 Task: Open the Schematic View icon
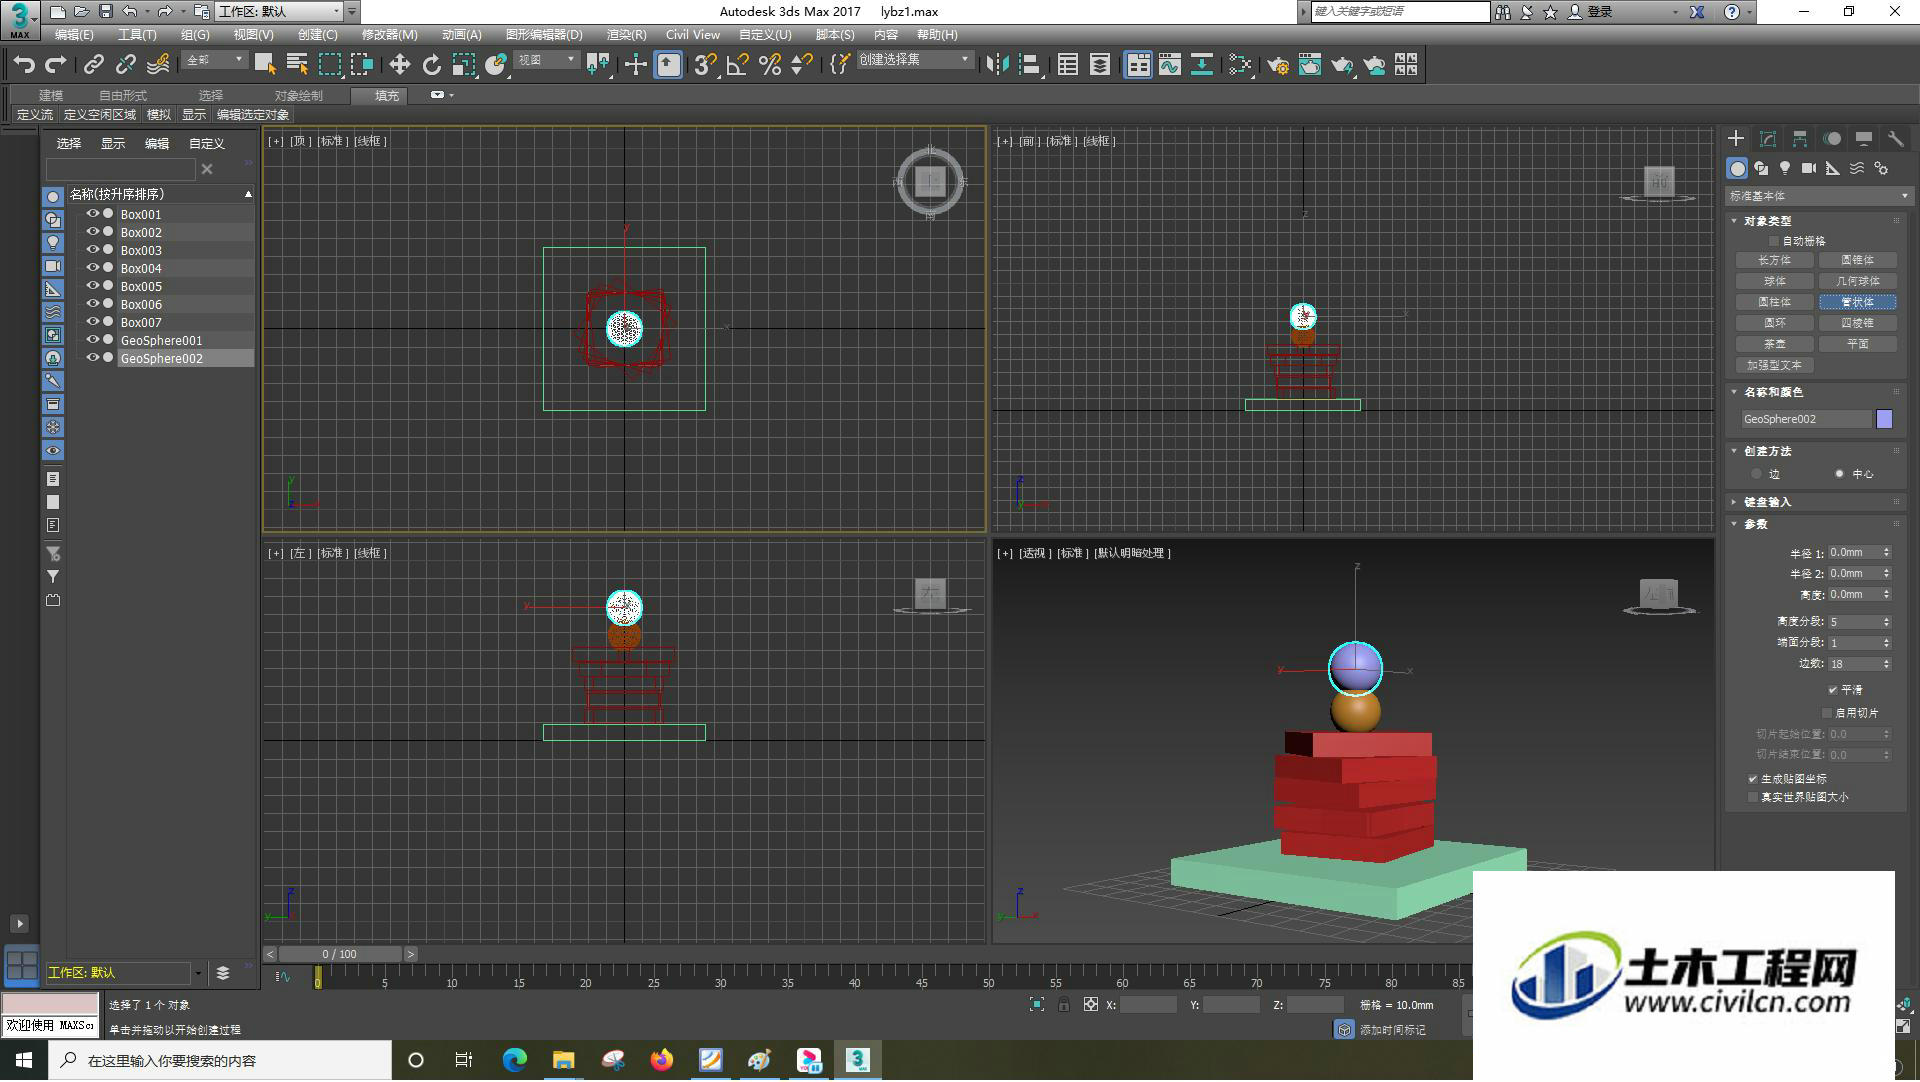1201,65
